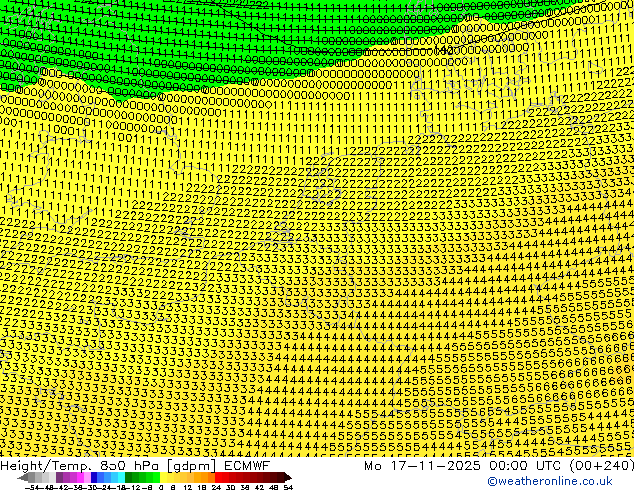Click the purple legend swatch at -42
This screenshot has width=634, height=490.
click(59, 477)
